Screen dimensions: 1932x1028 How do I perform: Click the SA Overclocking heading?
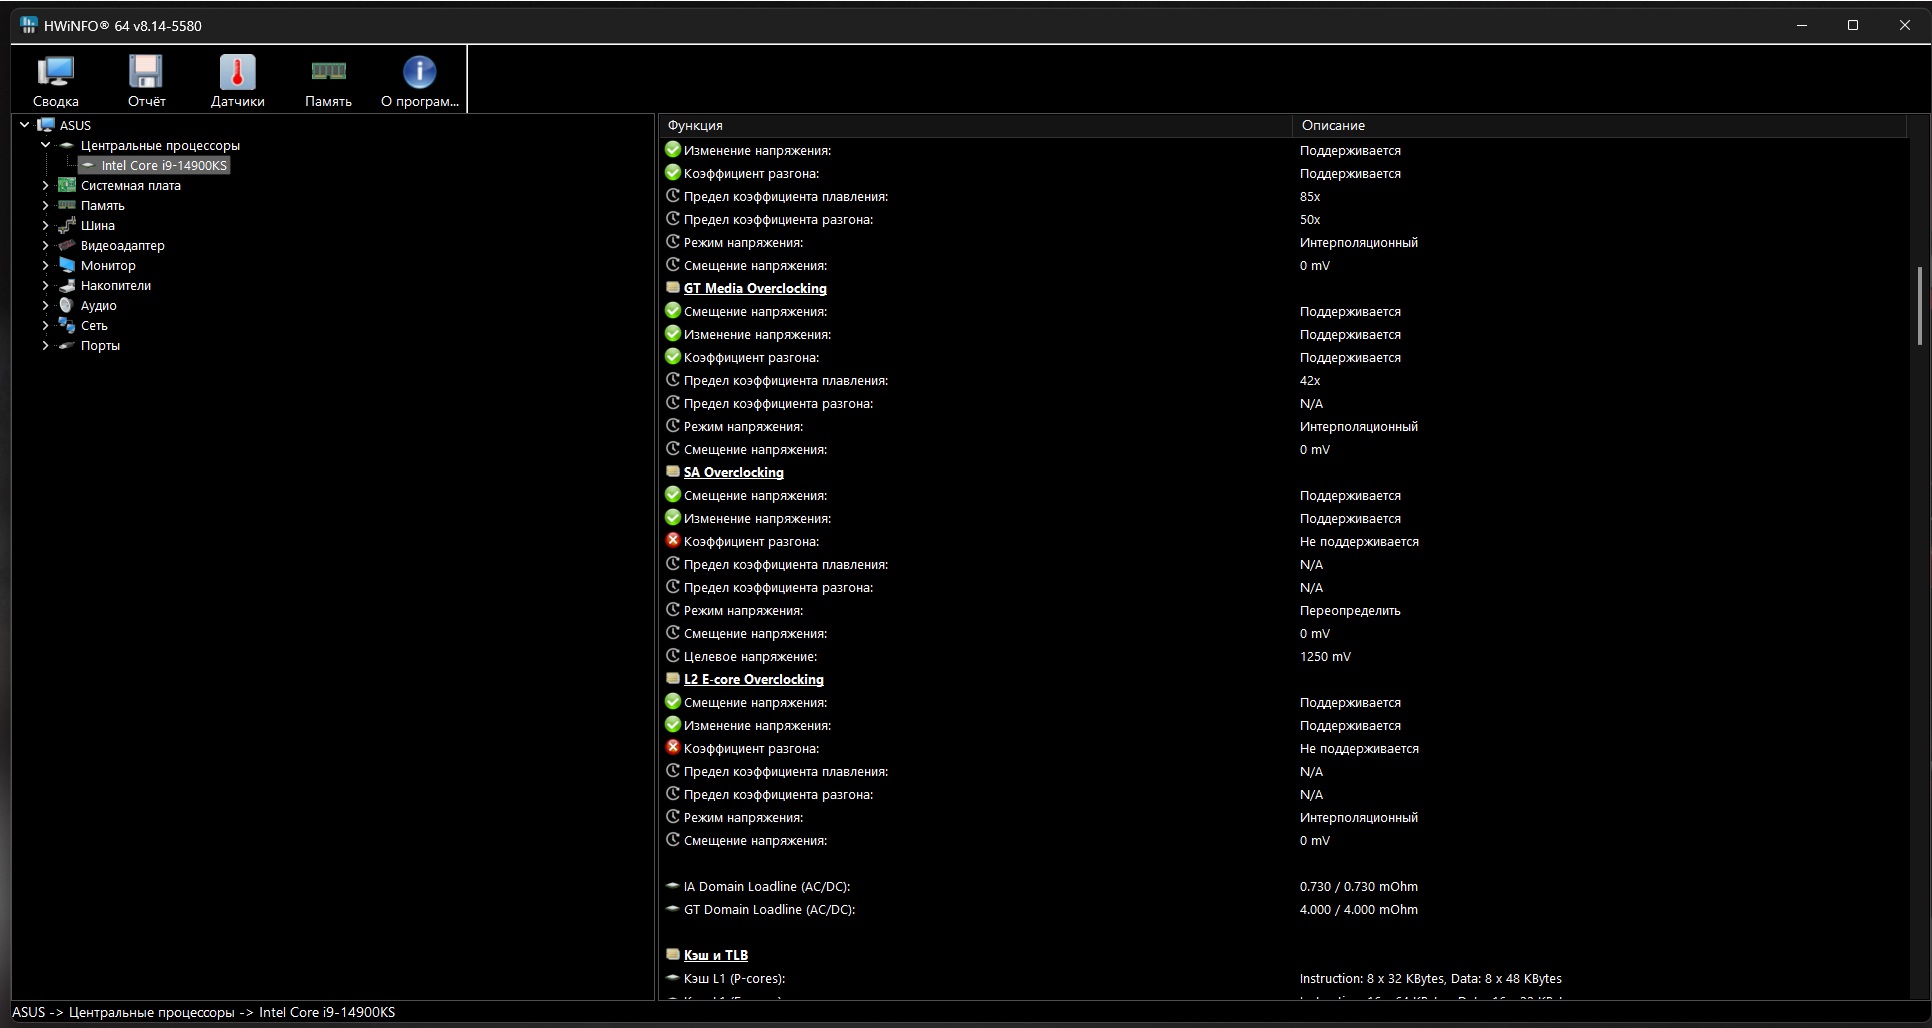click(x=734, y=472)
